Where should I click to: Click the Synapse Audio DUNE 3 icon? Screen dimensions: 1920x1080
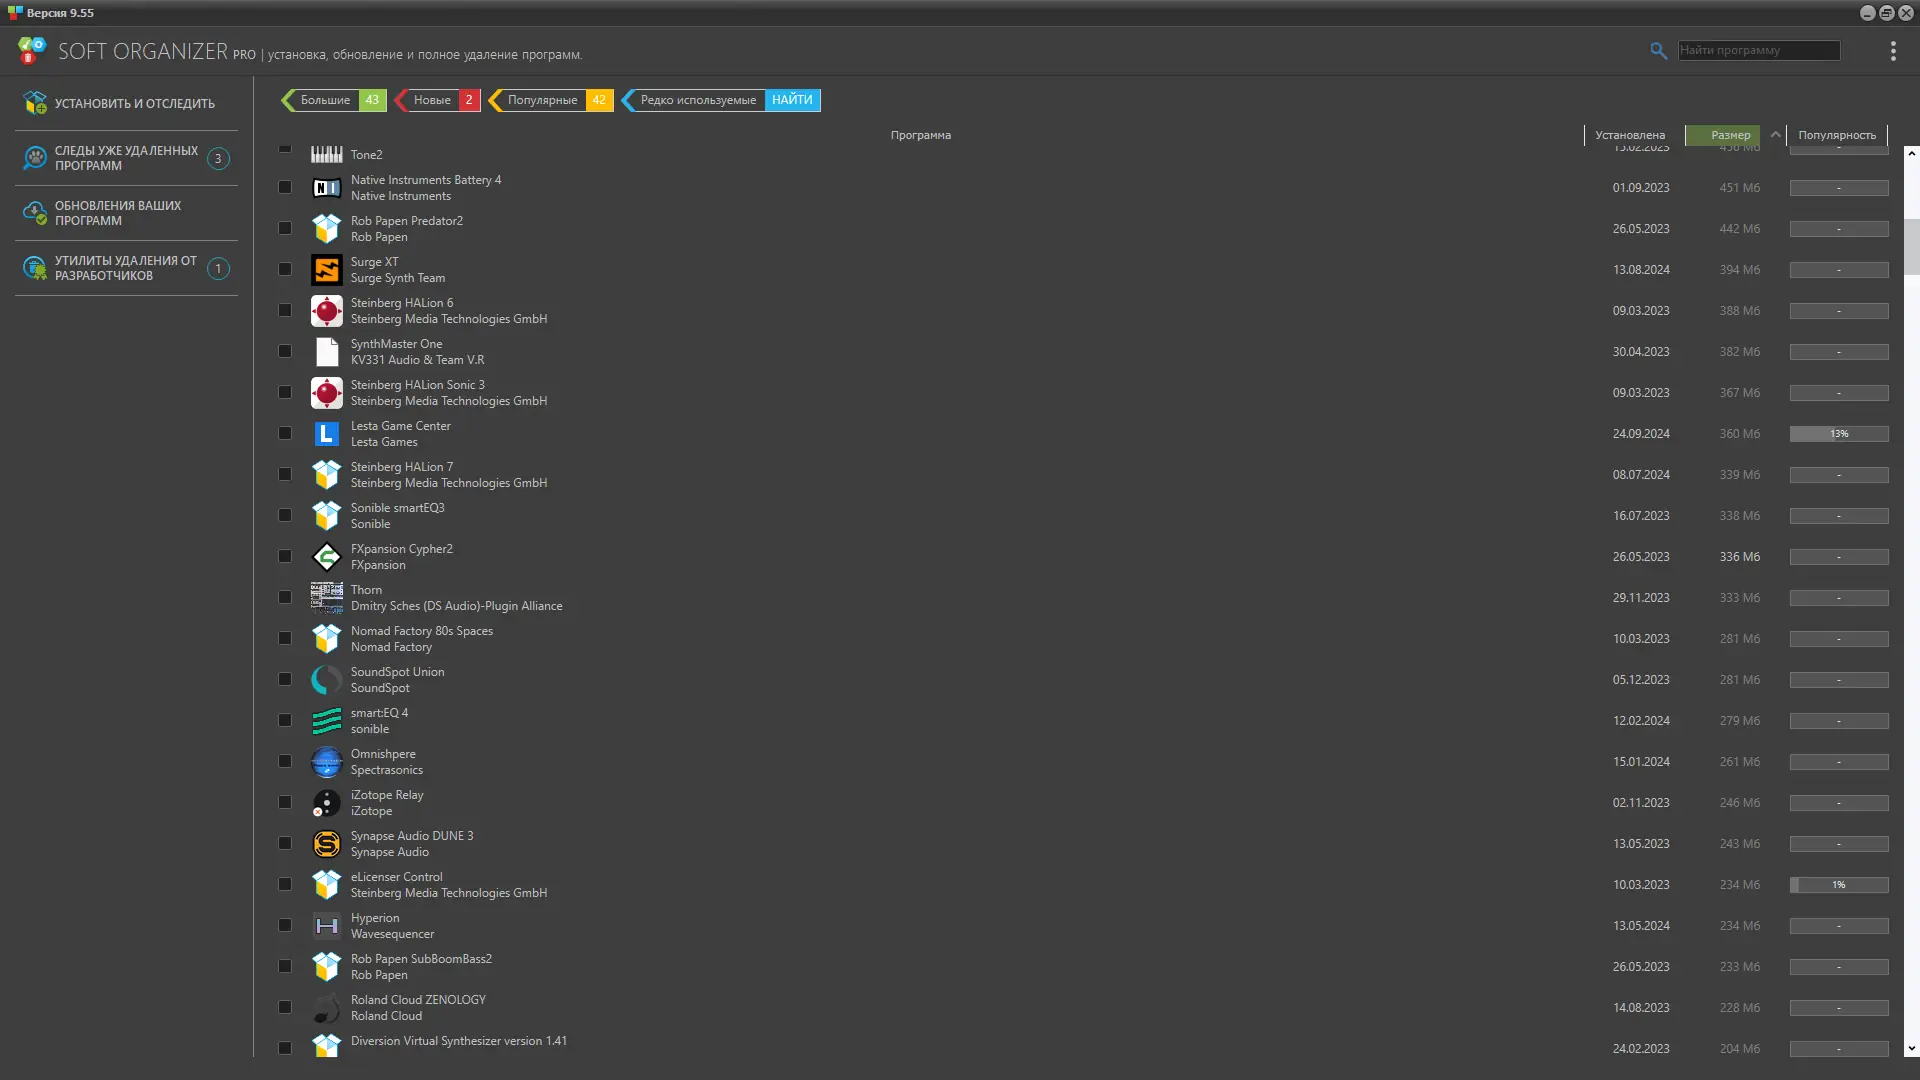[326, 844]
